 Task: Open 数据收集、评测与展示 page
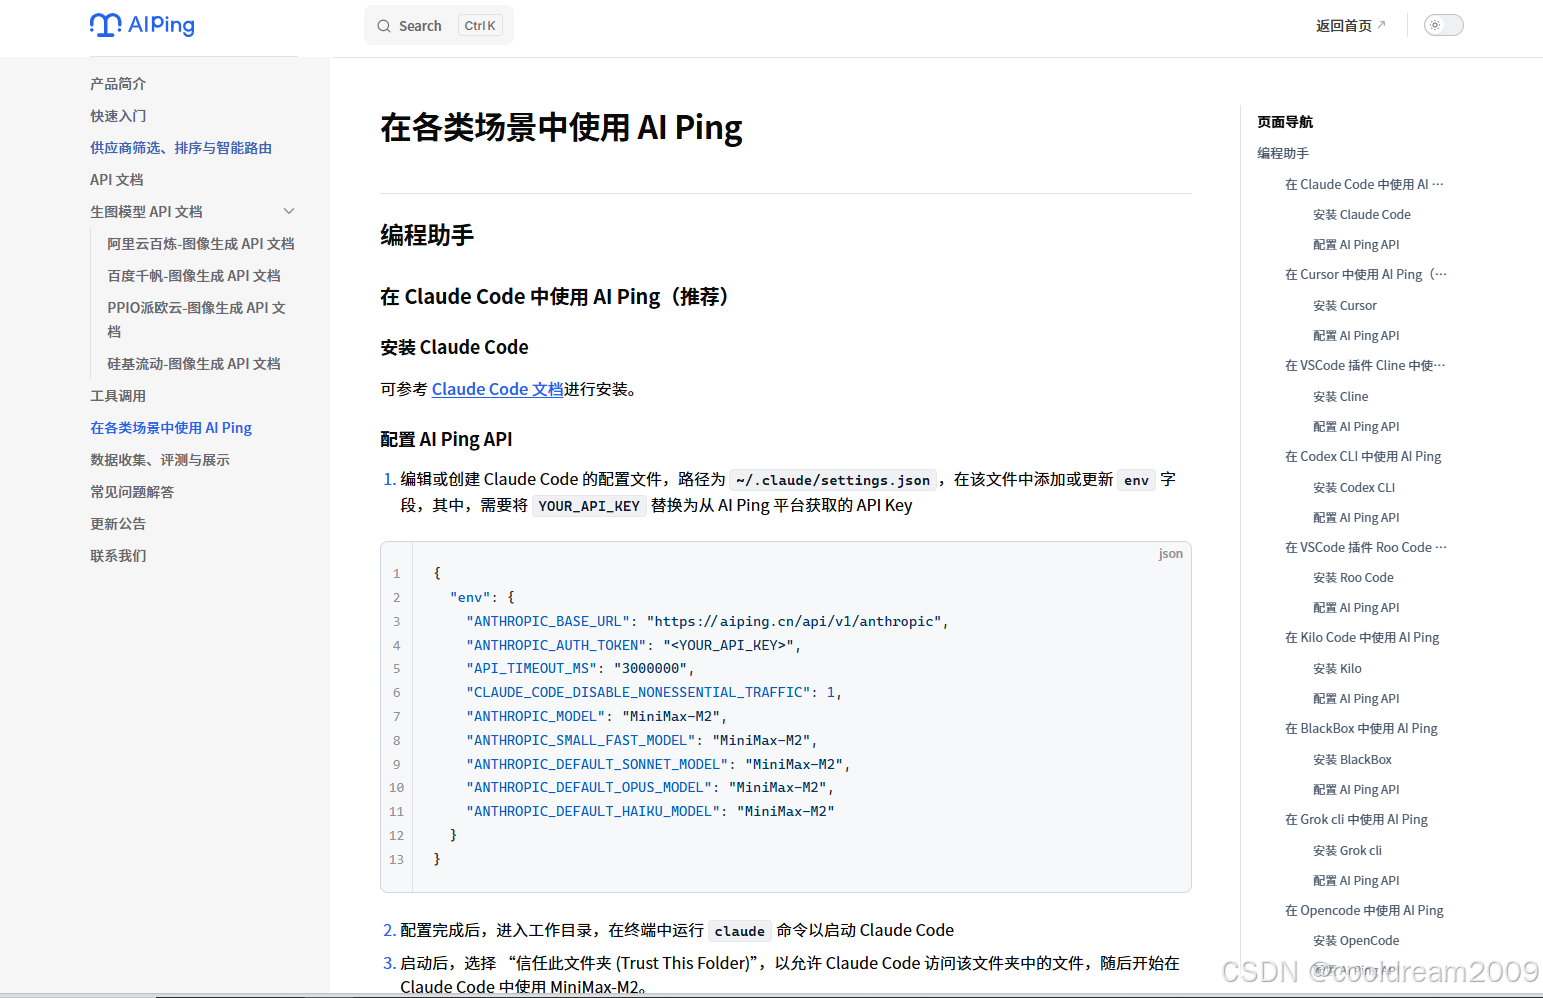click(x=160, y=460)
